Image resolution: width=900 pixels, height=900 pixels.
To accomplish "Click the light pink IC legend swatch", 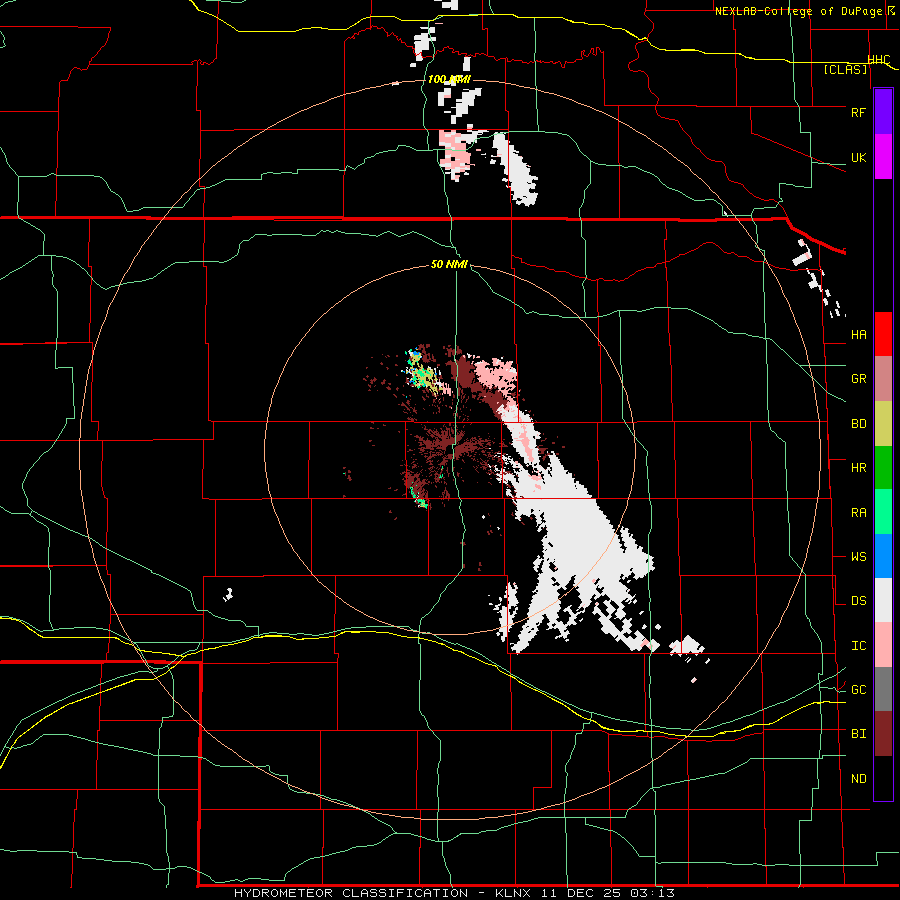I will [x=883, y=645].
